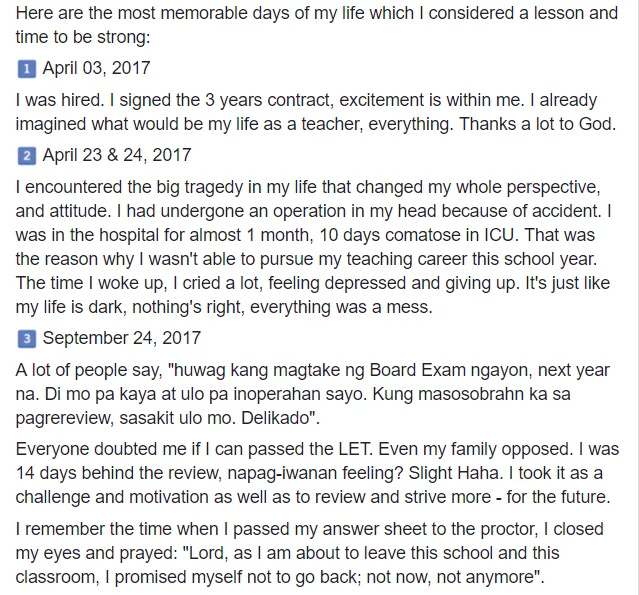Click the number 3 keycap emoji
The height and width of the screenshot is (595, 639).
tap(26, 339)
